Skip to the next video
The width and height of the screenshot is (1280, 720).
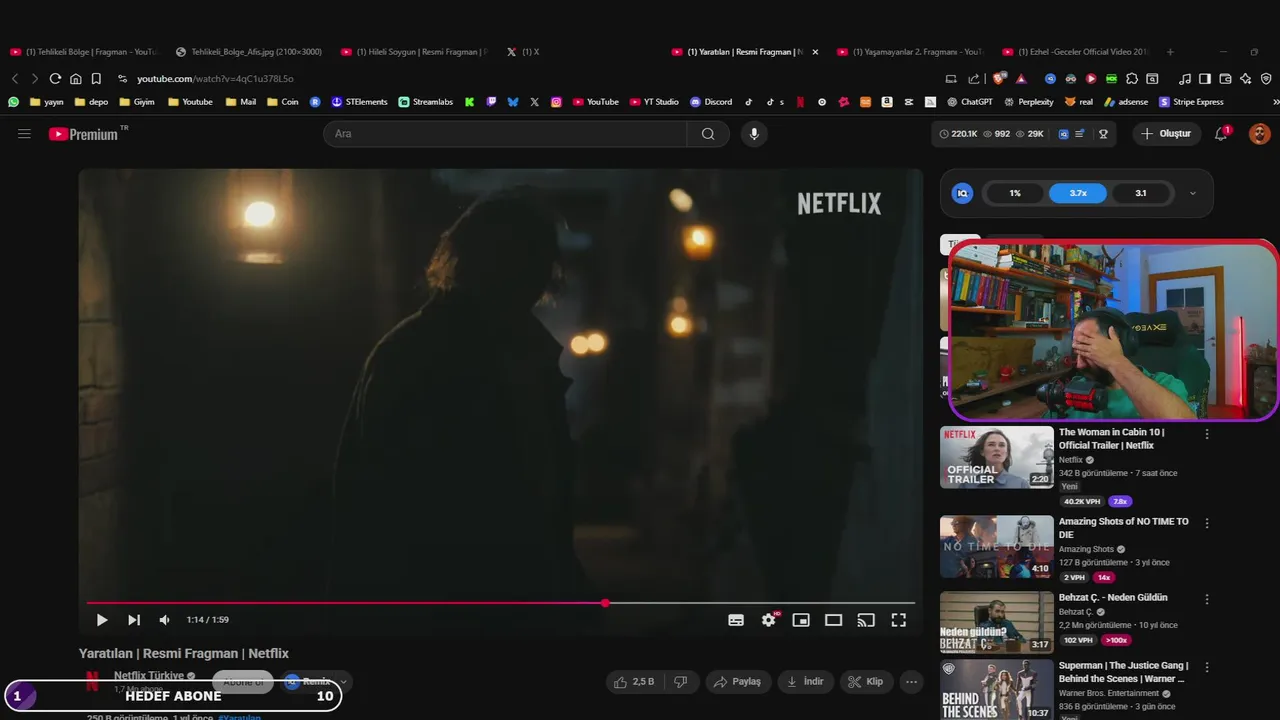coord(134,620)
